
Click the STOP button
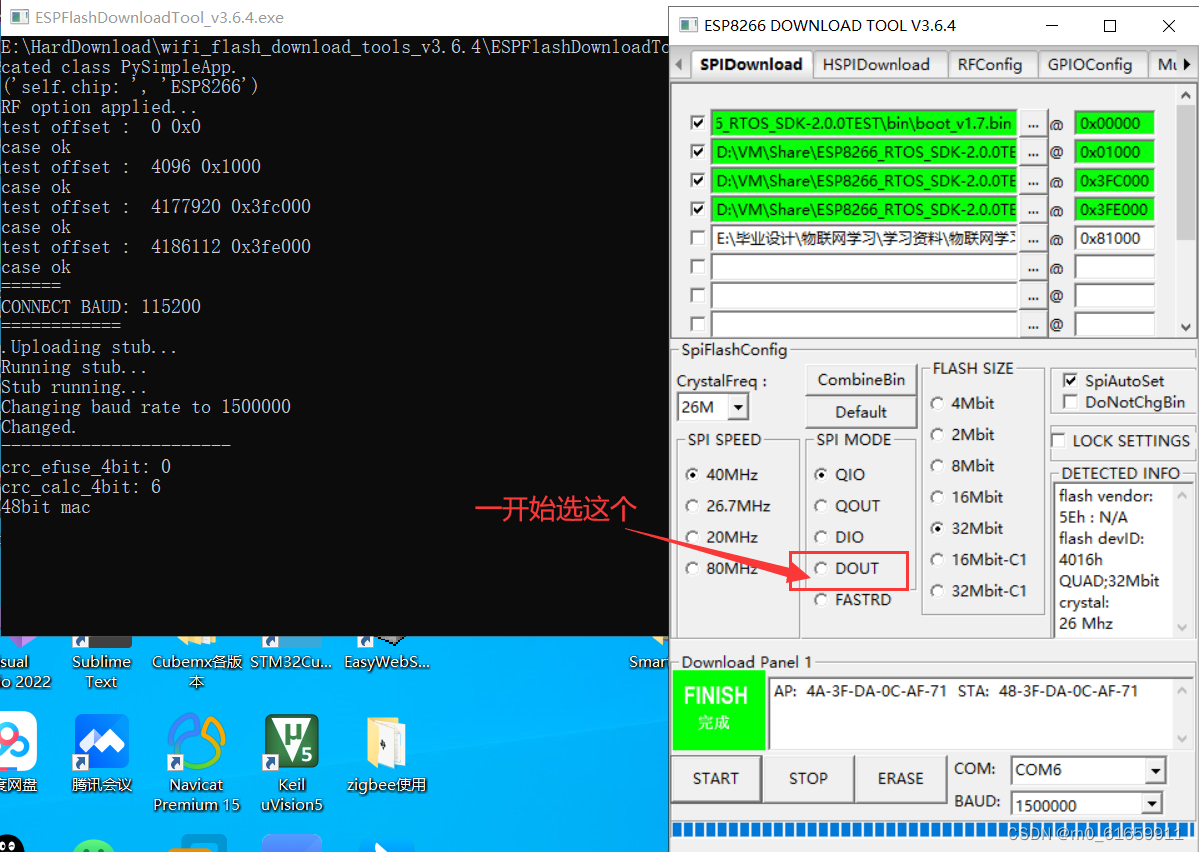tap(808, 779)
